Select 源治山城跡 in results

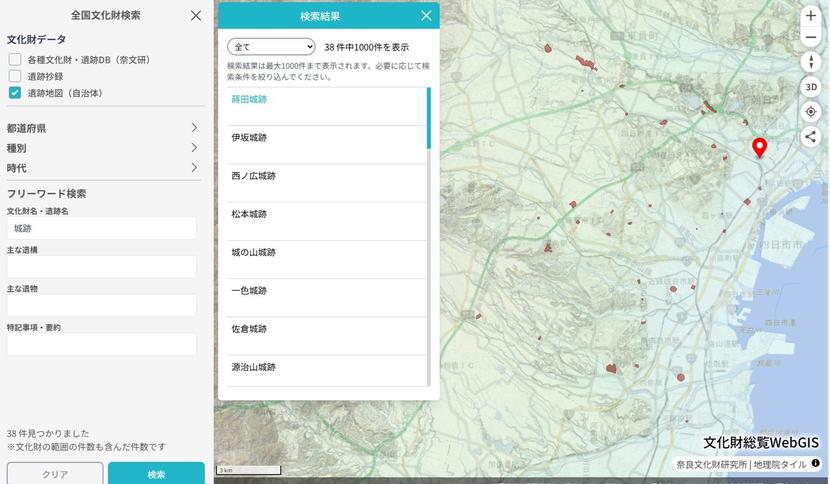pyautogui.click(x=327, y=371)
